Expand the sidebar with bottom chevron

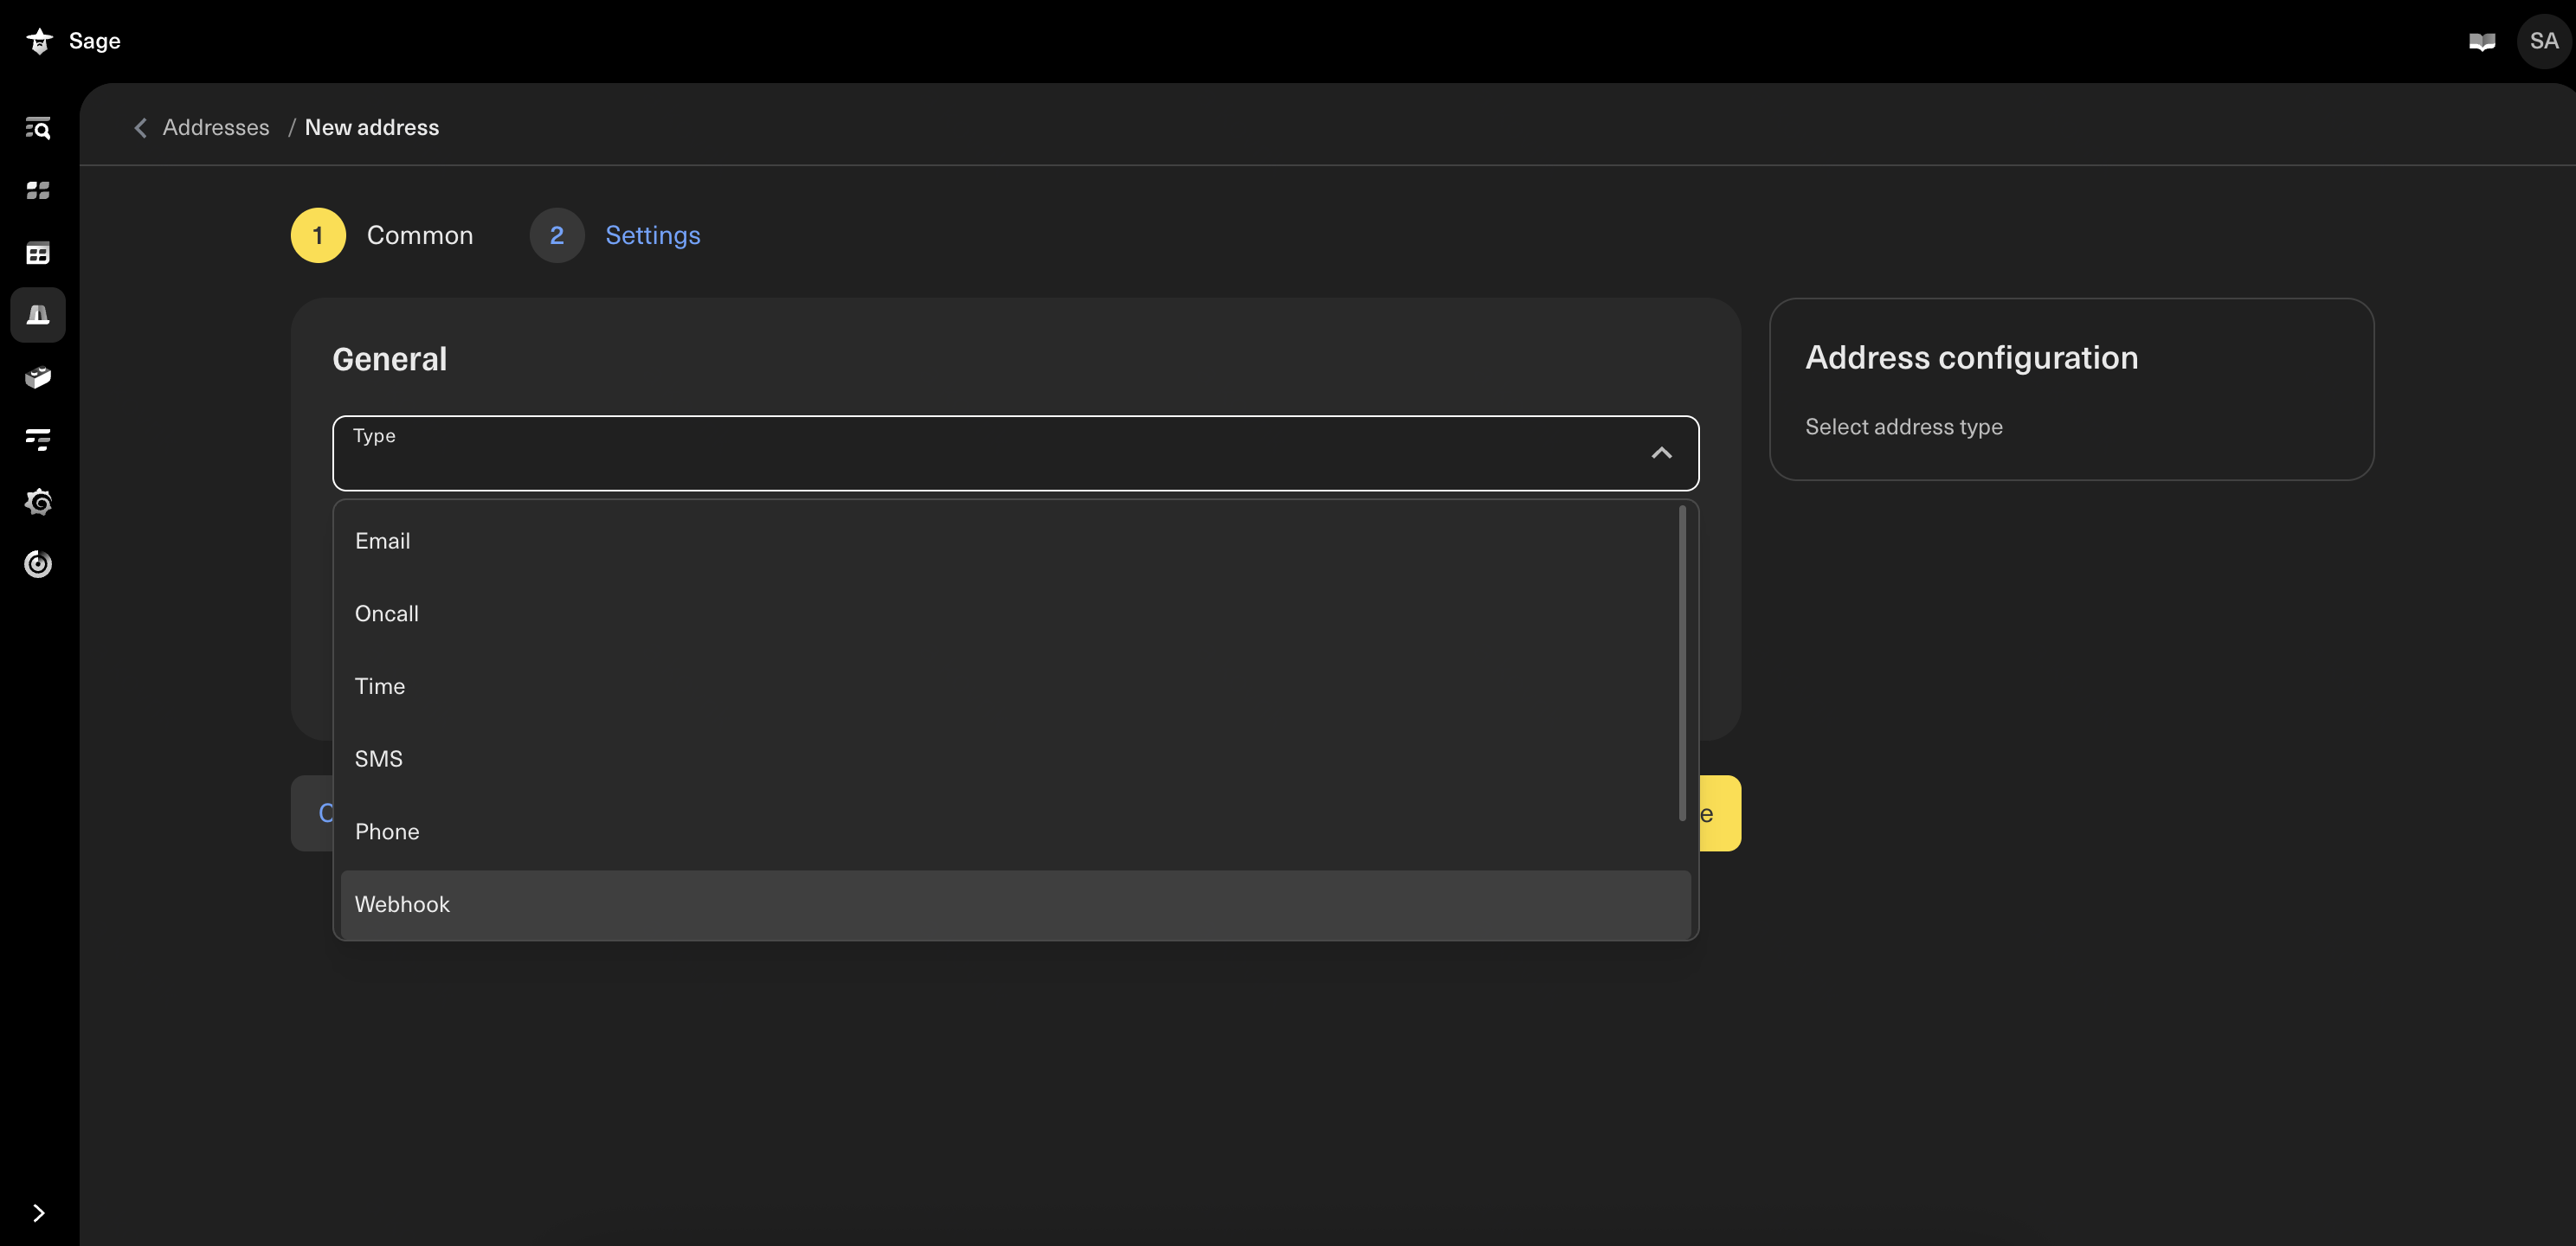pyautogui.click(x=38, y=1213)
